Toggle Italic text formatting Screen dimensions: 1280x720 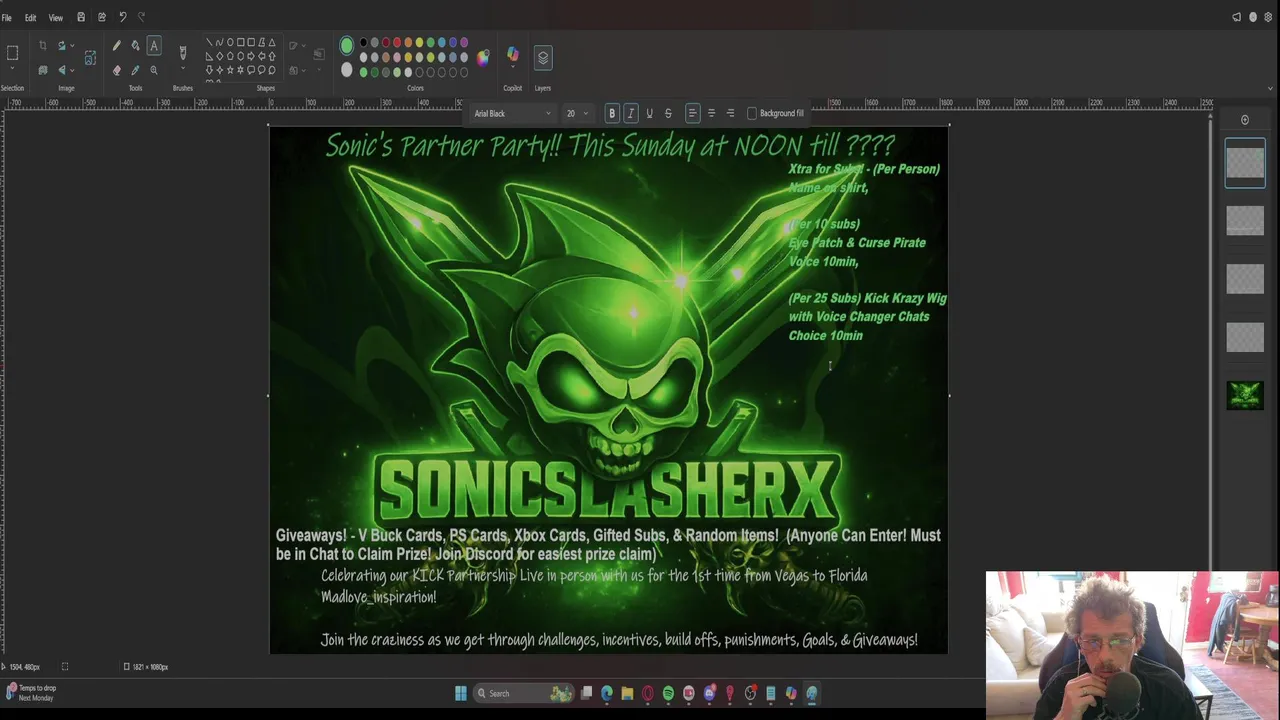tap(631, 113)
